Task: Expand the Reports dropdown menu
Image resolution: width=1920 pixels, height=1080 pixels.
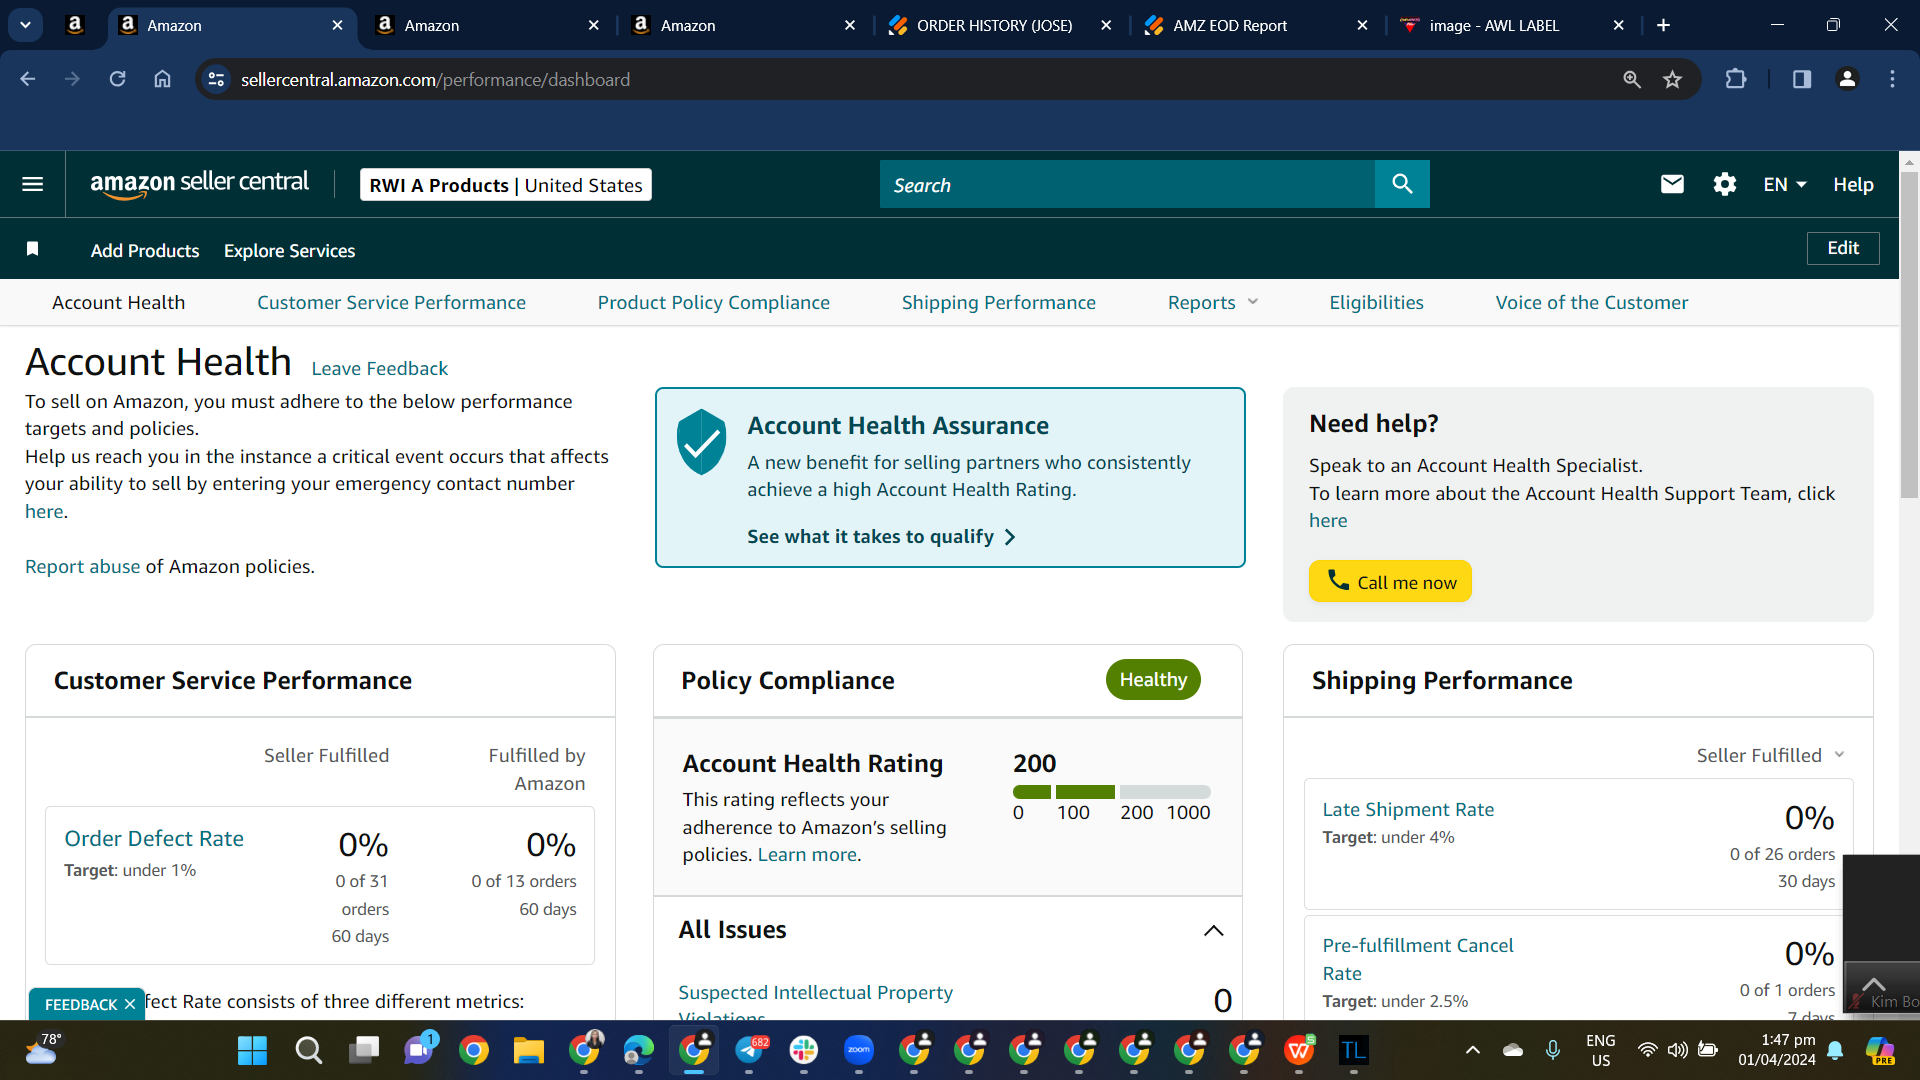Action: (x=1212, y=302)
